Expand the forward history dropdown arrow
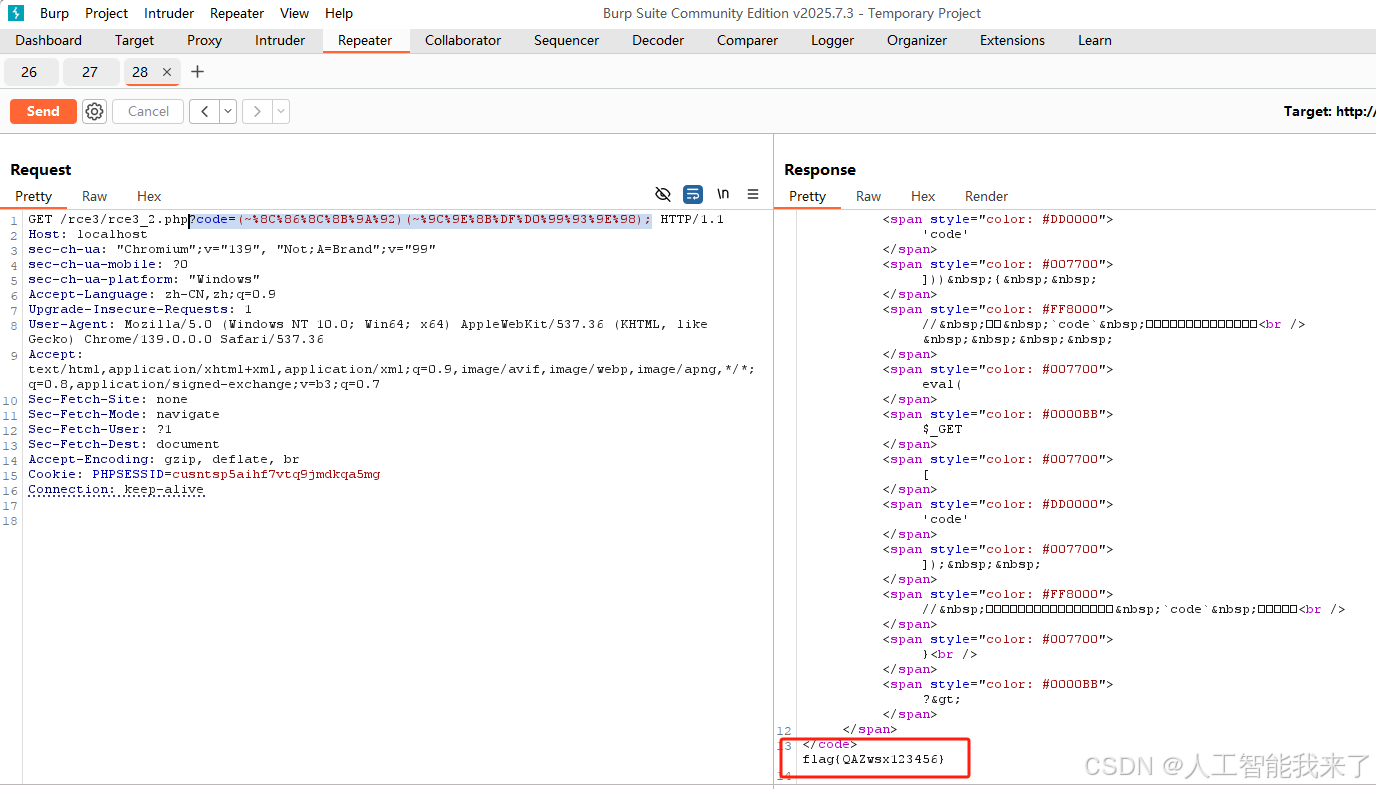The width and height of the screenshot is (1376, 789). coord(281,111)
